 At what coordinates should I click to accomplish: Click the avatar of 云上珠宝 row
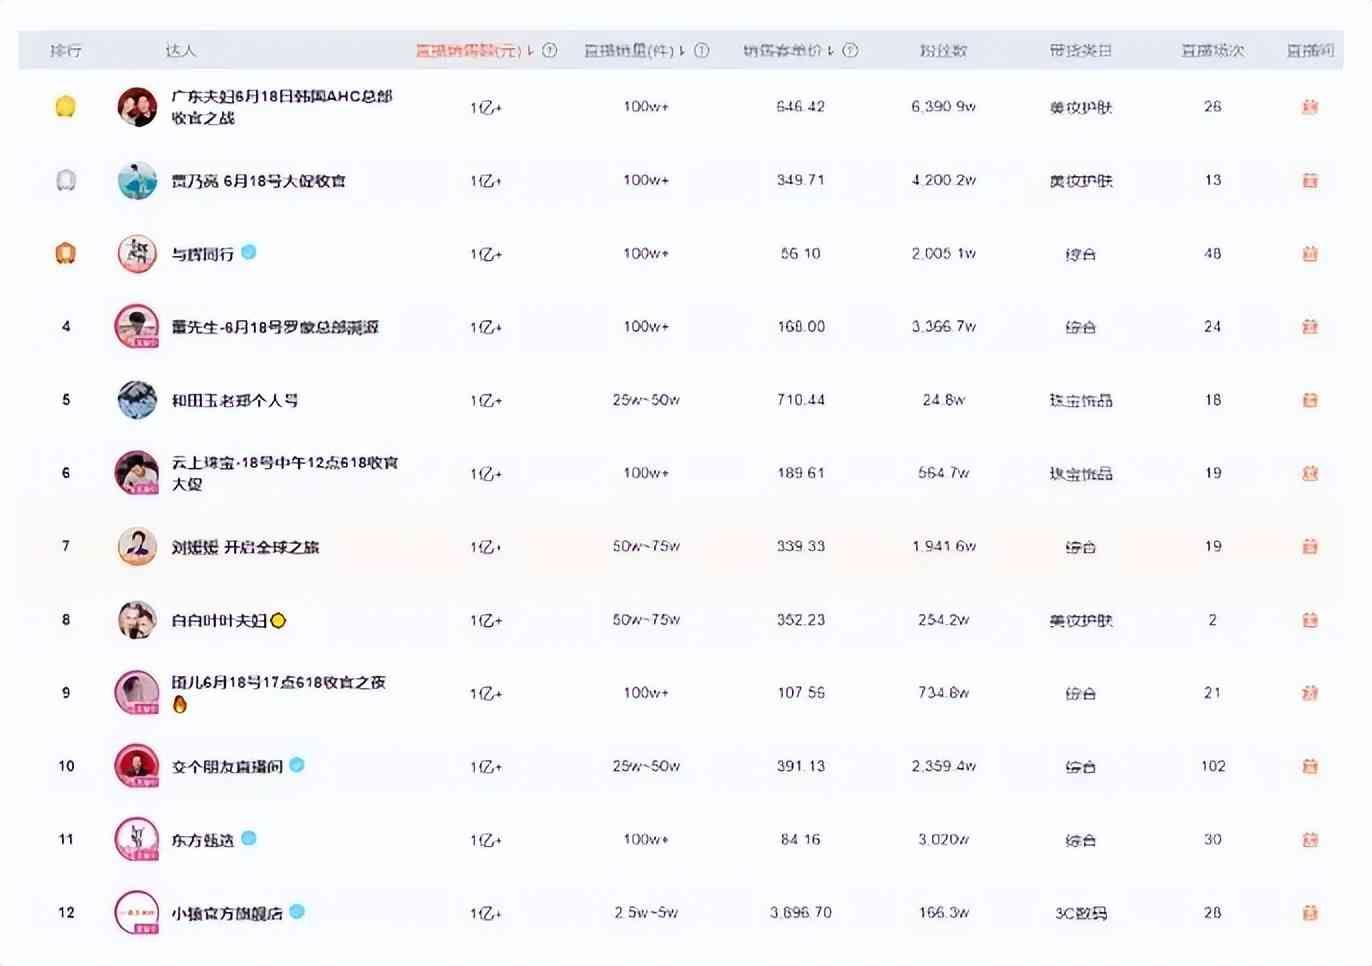[x=137, y=473]
